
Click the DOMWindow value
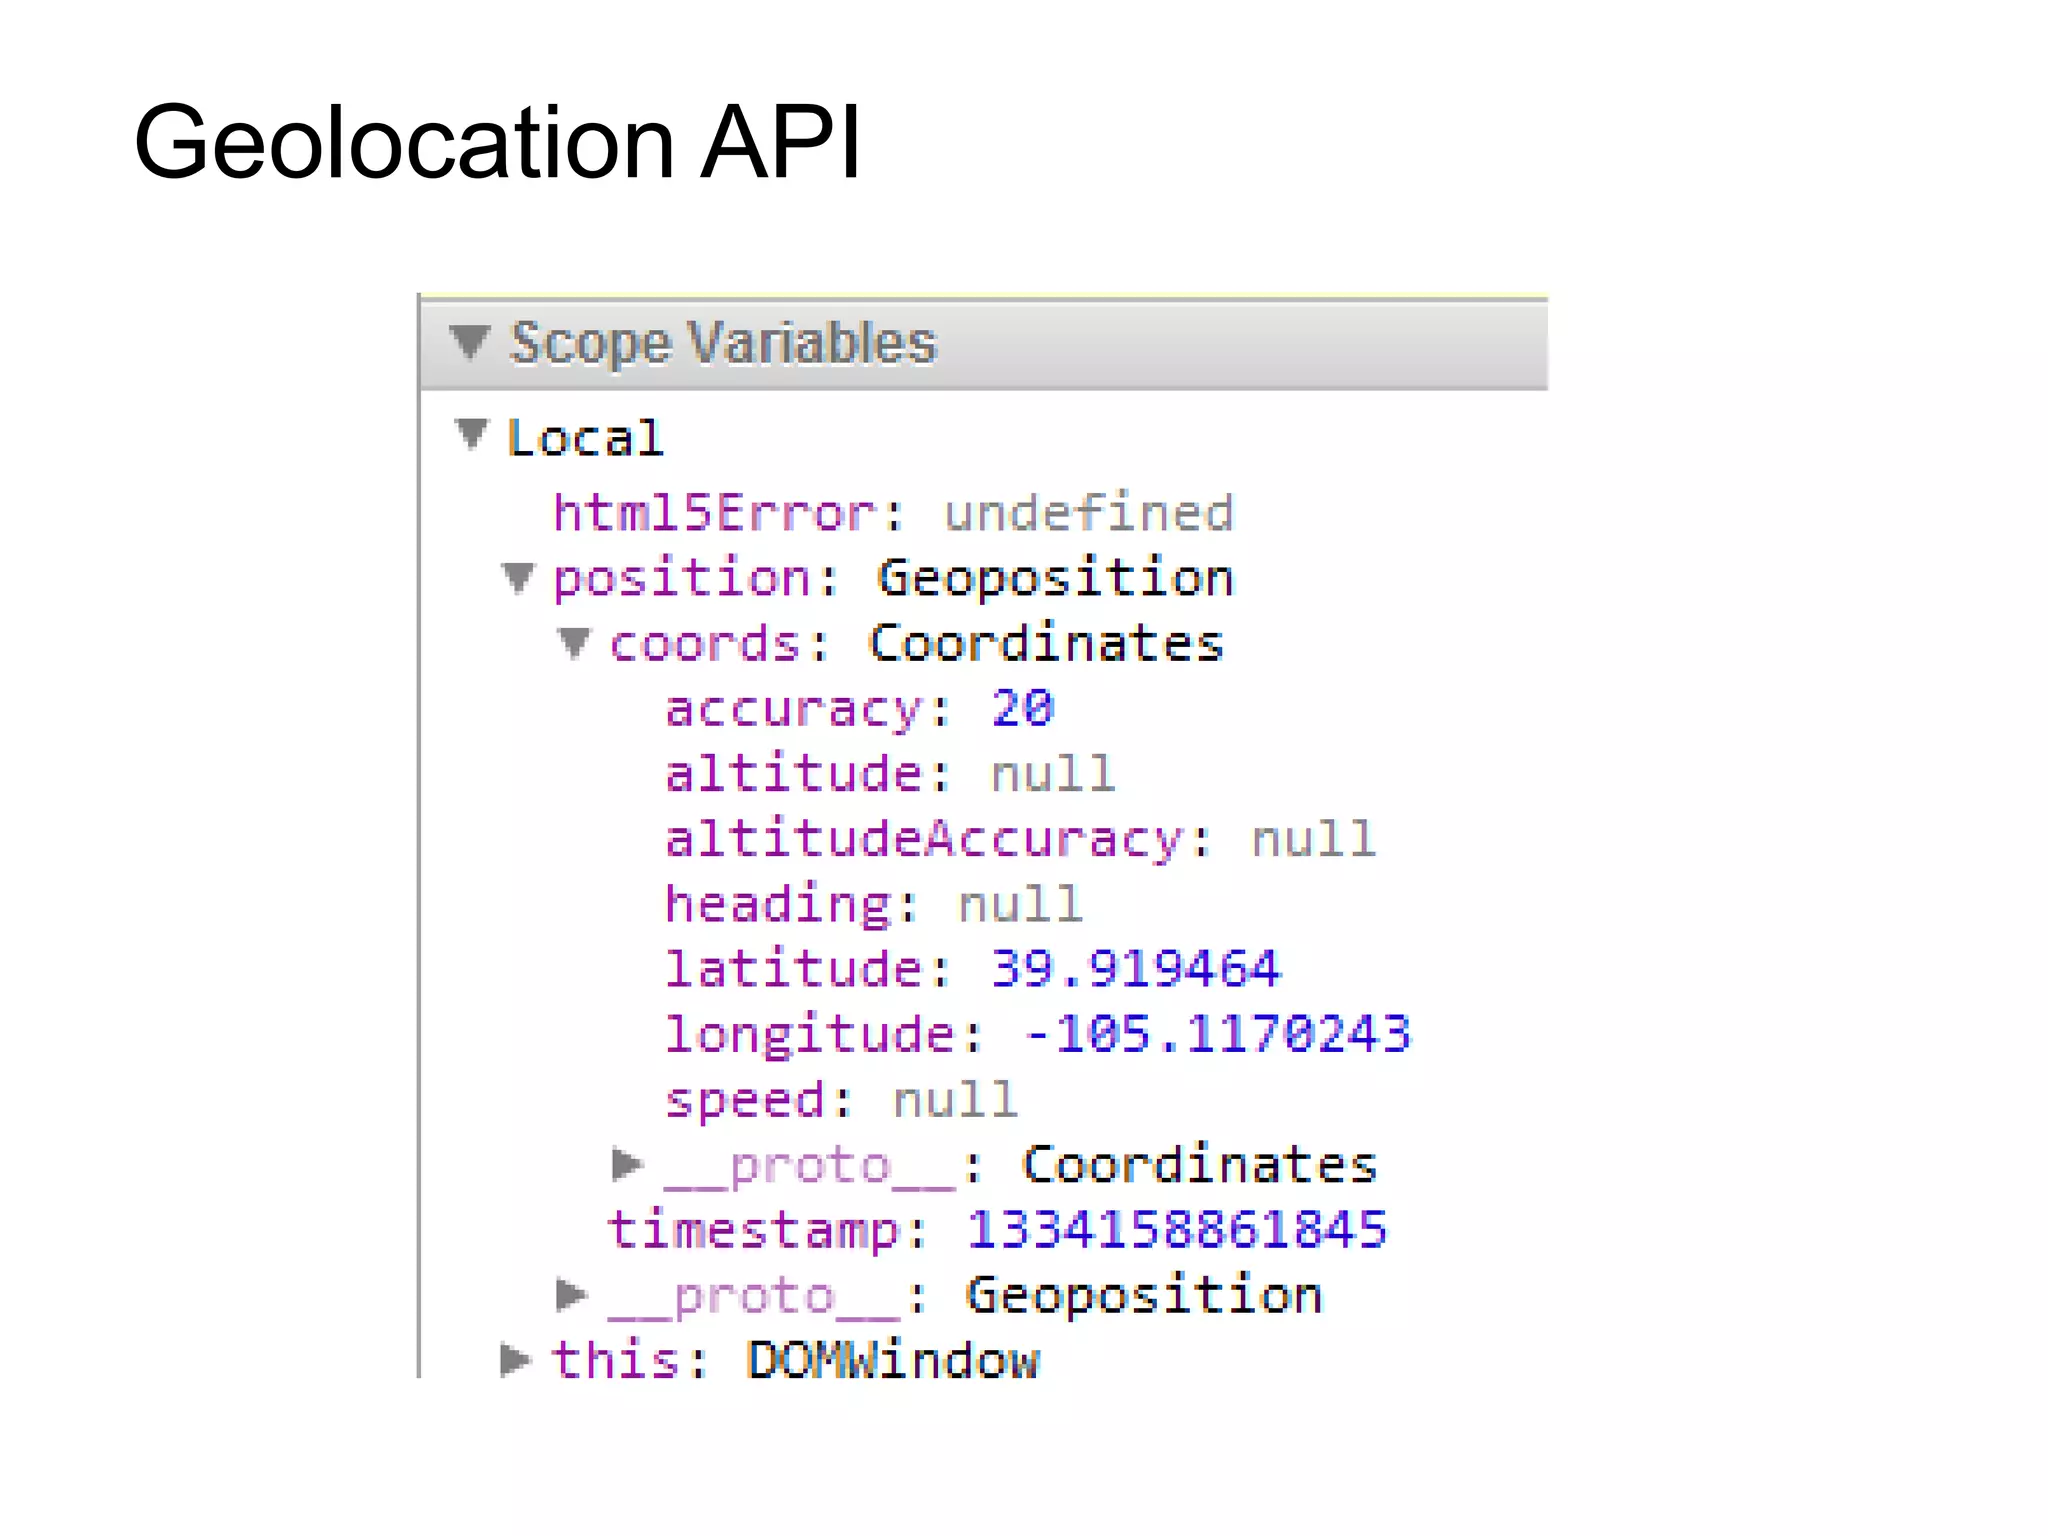(x=893, y=1361)
